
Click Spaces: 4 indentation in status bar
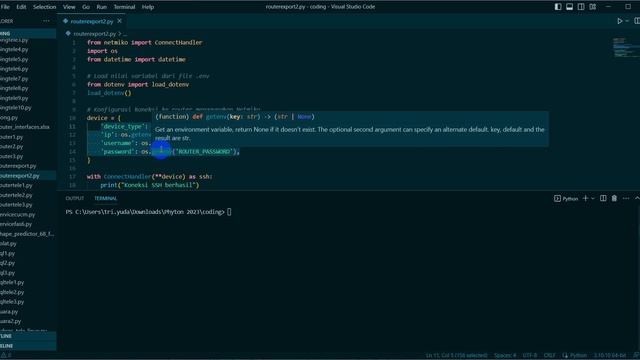point(505,356)
